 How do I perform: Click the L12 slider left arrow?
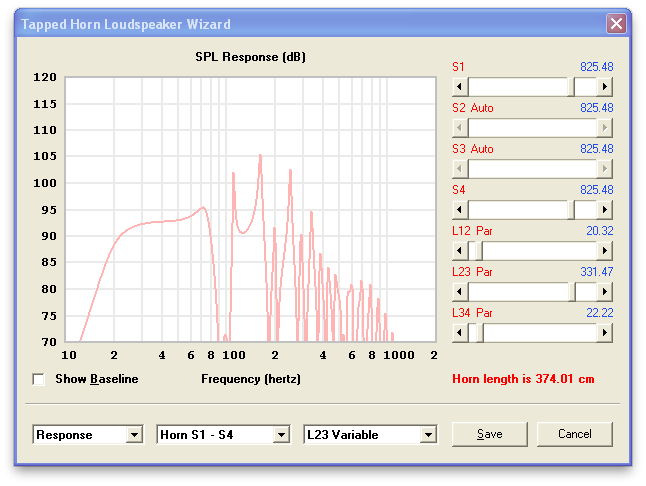(x=460, y=250)
